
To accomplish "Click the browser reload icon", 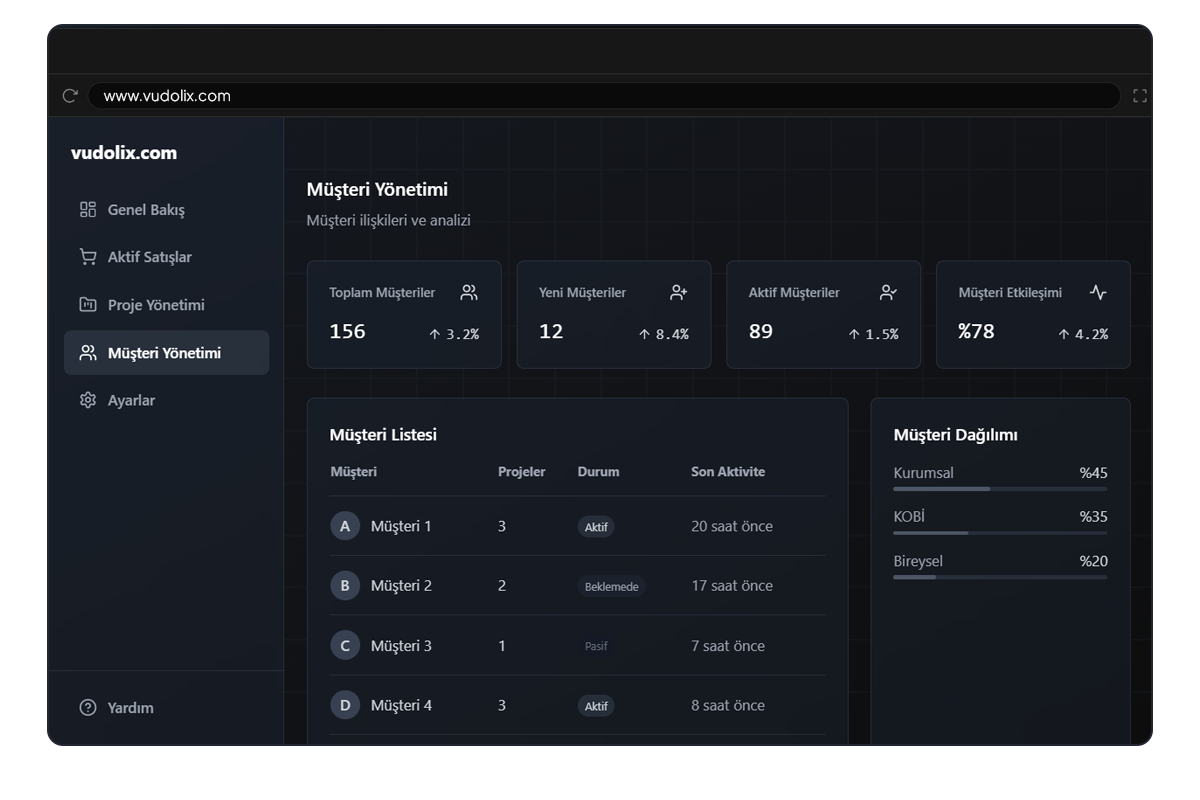I will point(70,96).
